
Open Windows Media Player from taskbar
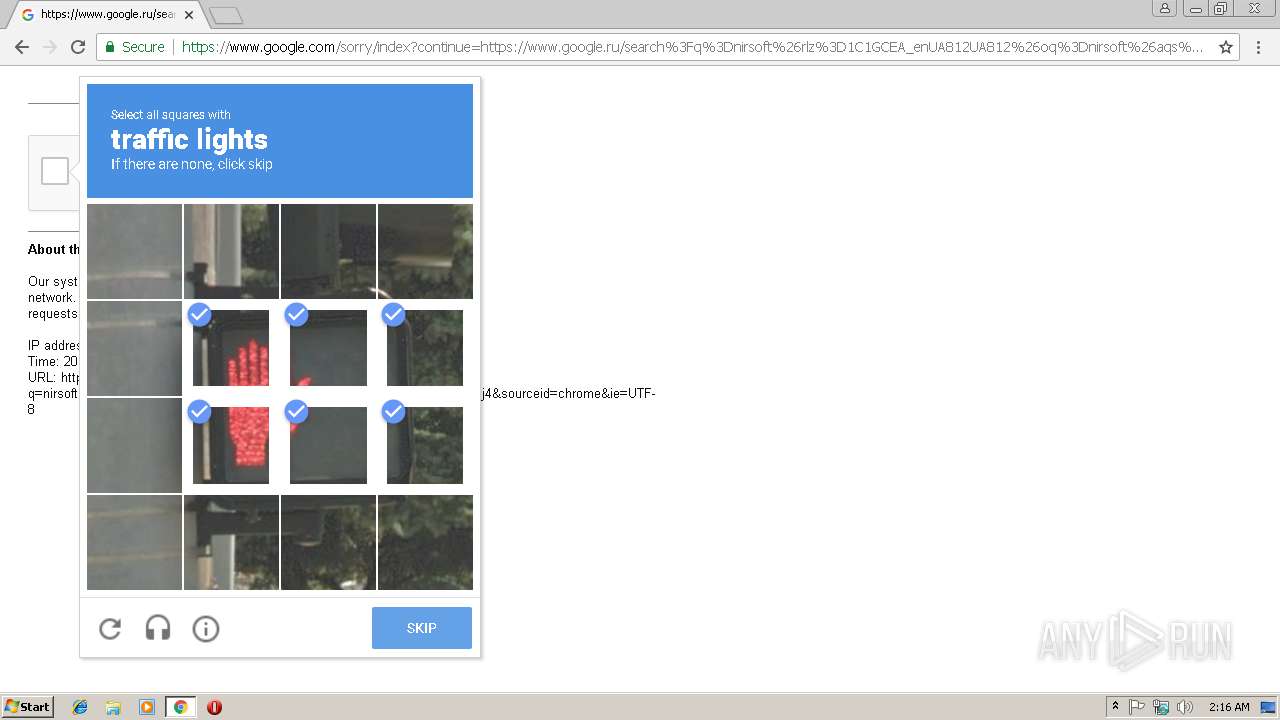[x=147, y=707]
